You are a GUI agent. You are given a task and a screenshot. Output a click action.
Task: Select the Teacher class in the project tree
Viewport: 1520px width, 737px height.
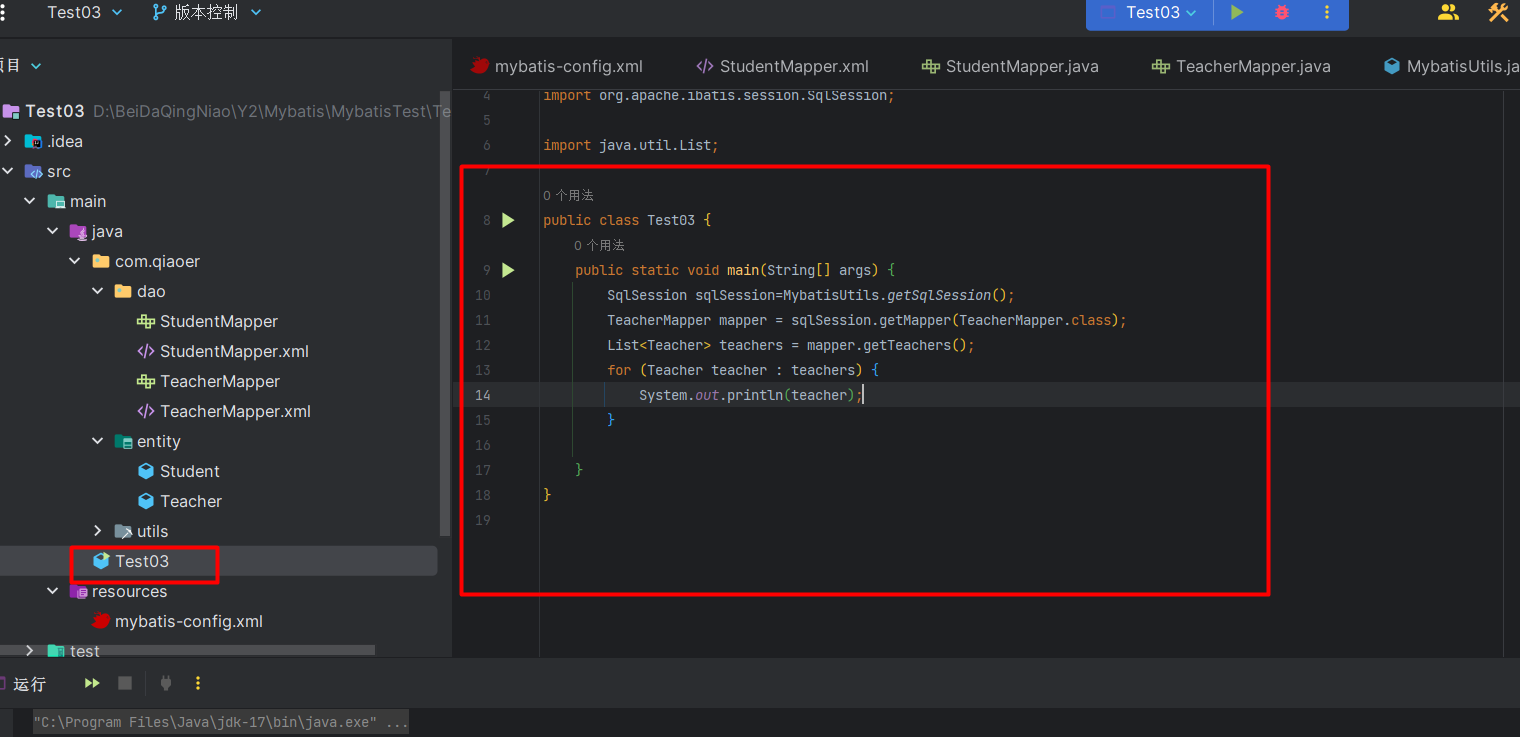click(x=190, y=501)
